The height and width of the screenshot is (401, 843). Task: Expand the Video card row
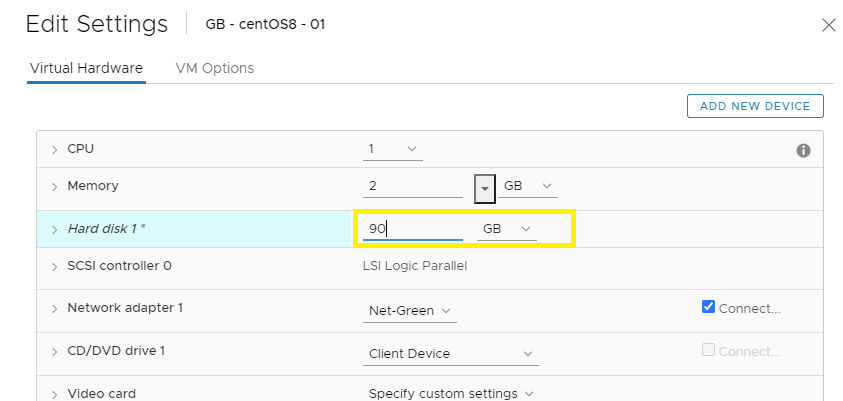(x=55, y=394)
